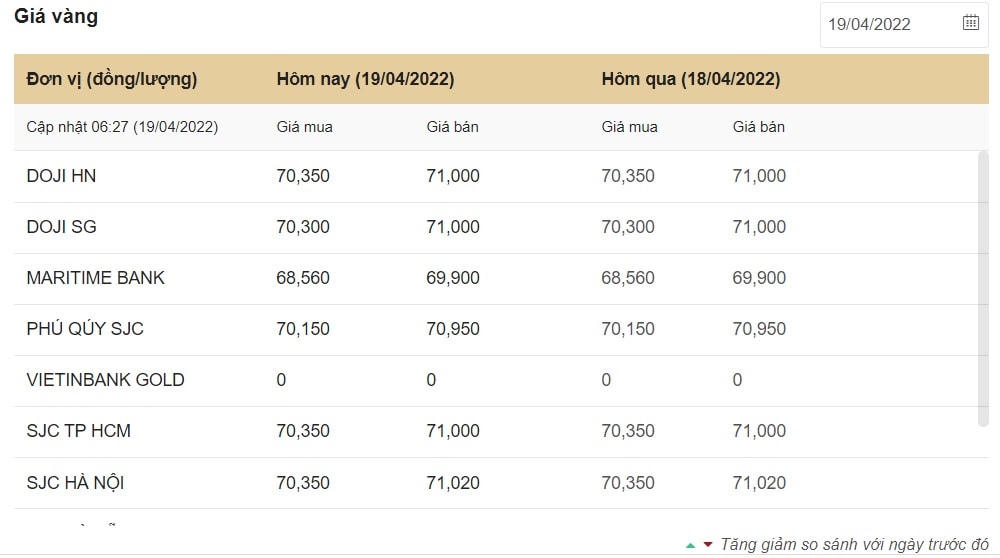Click SJC TP HCM today's buy price 70,350
The width and height of the screenshot is (1000, 558).
(x=303, y=431)
